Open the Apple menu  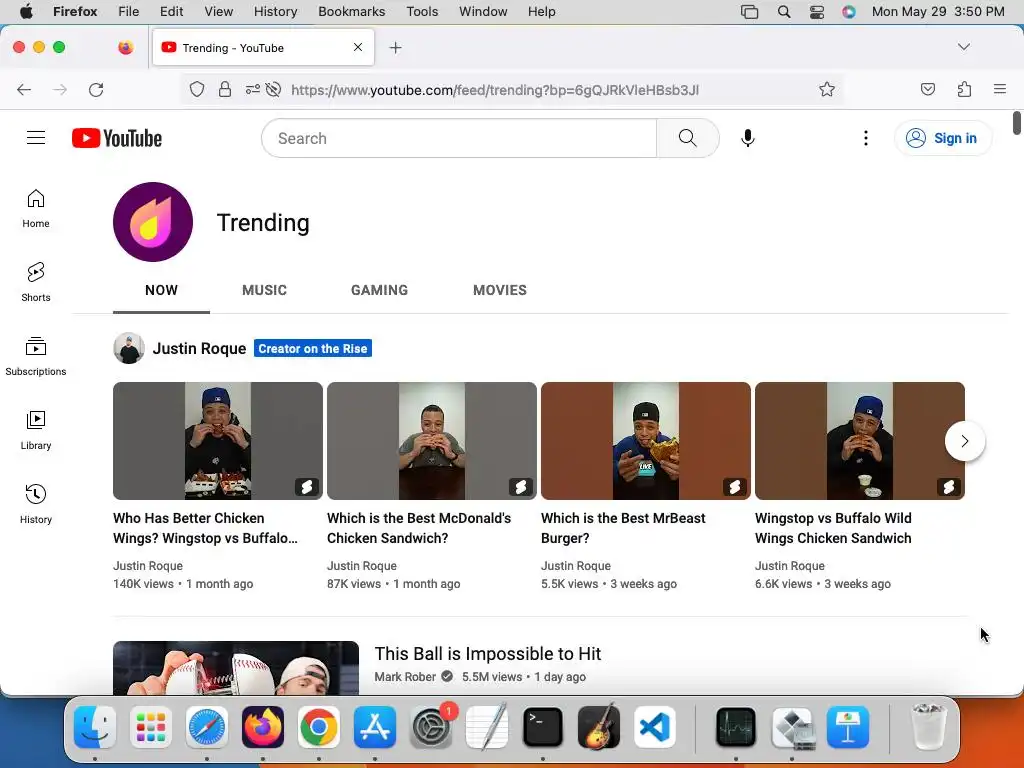26,12
